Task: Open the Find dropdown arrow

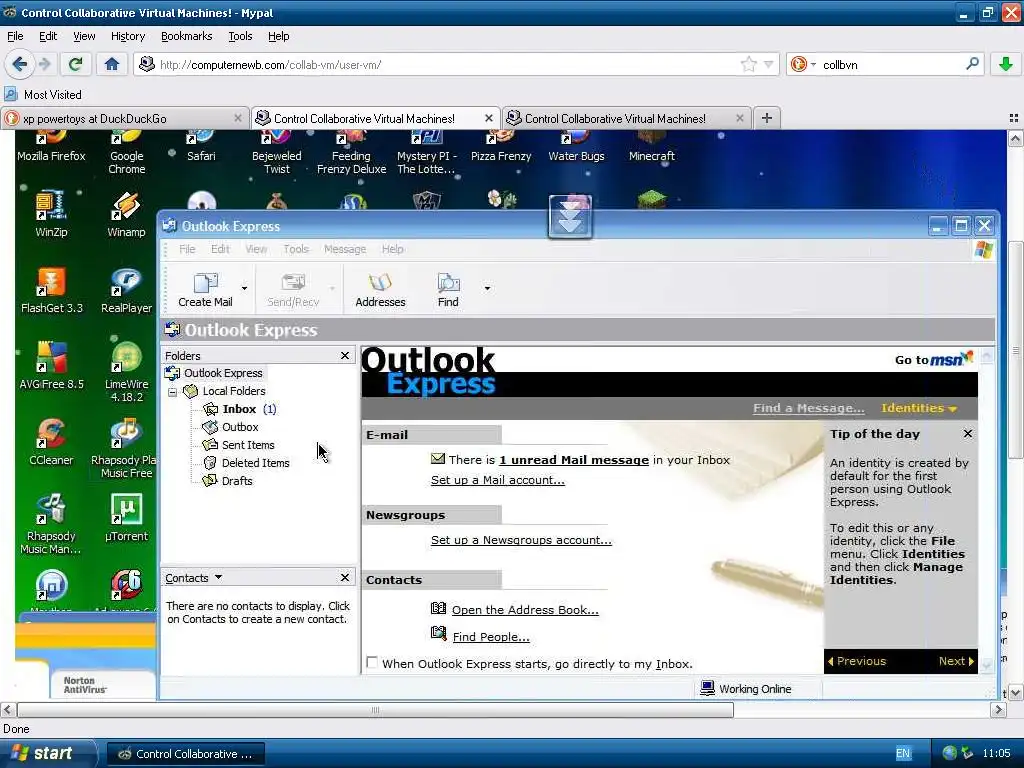Action: point(487,288)
